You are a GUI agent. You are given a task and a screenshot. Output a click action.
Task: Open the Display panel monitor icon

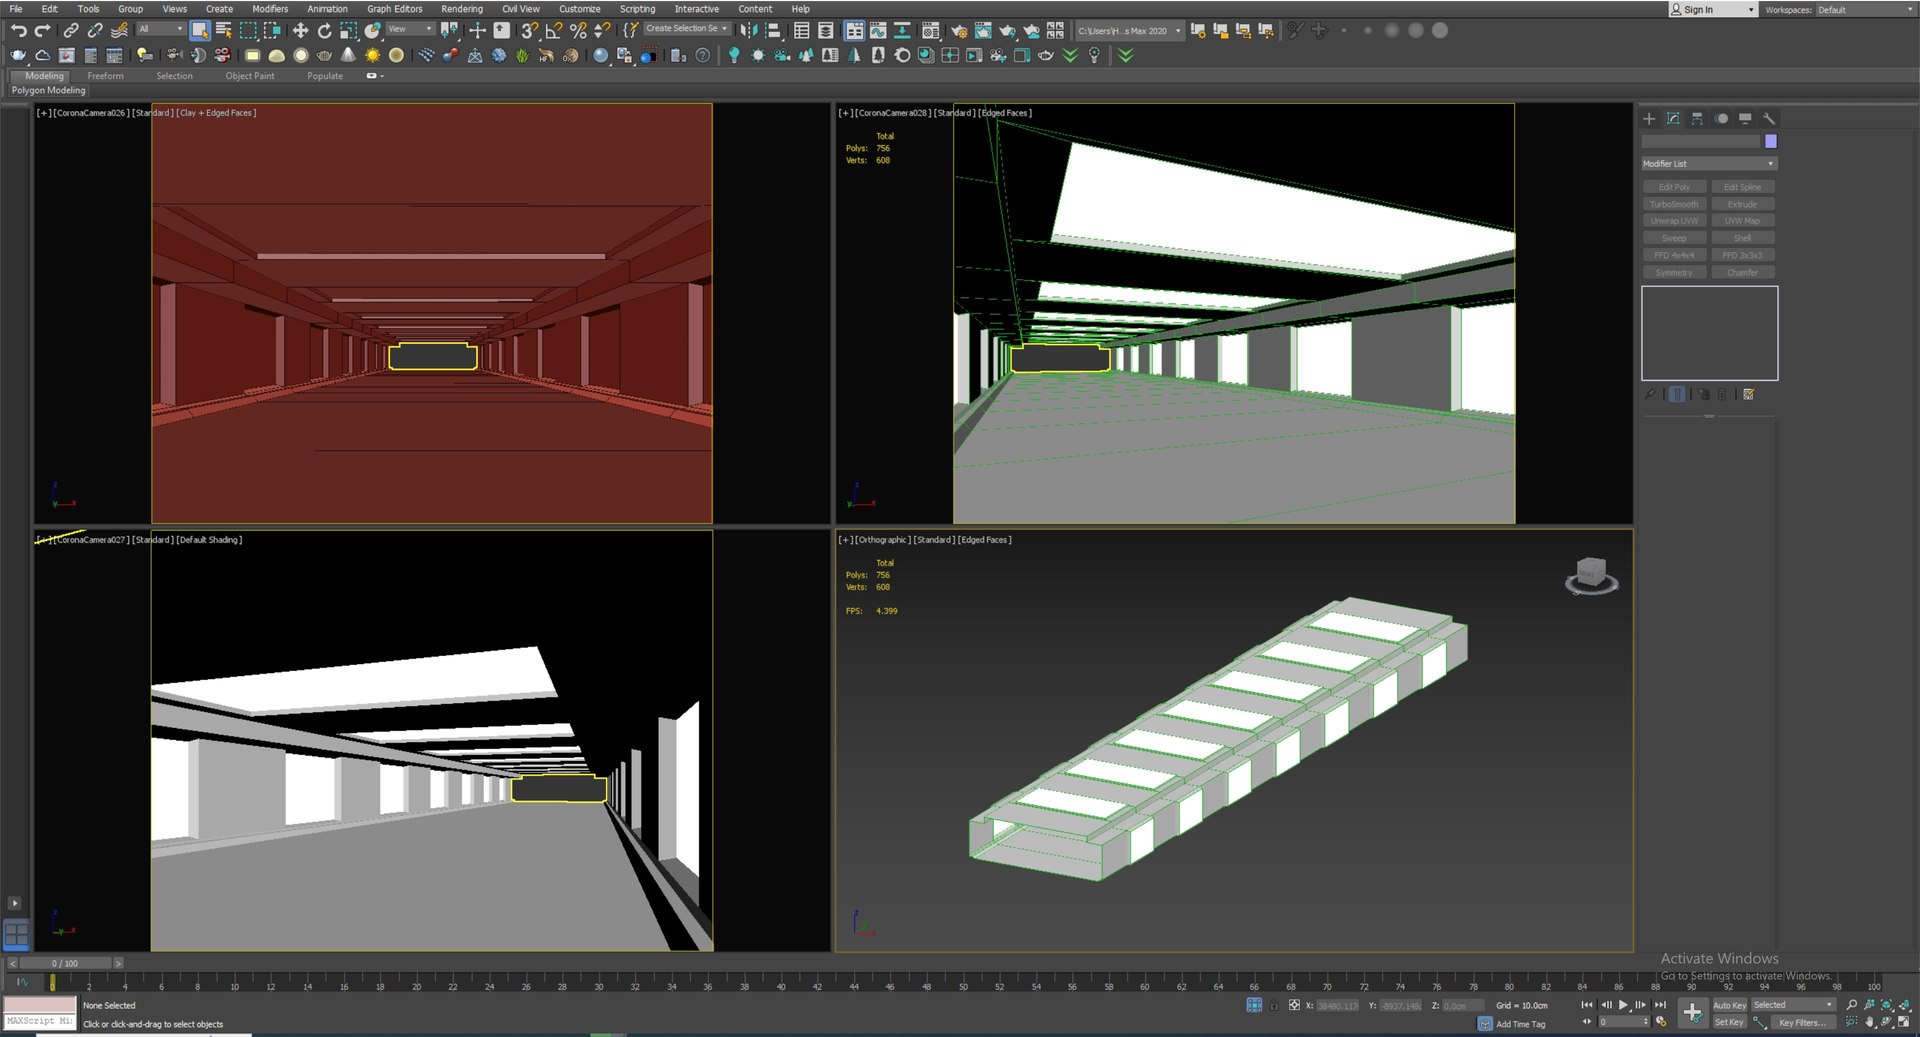pyautogui.click(x=1745, y=118)
